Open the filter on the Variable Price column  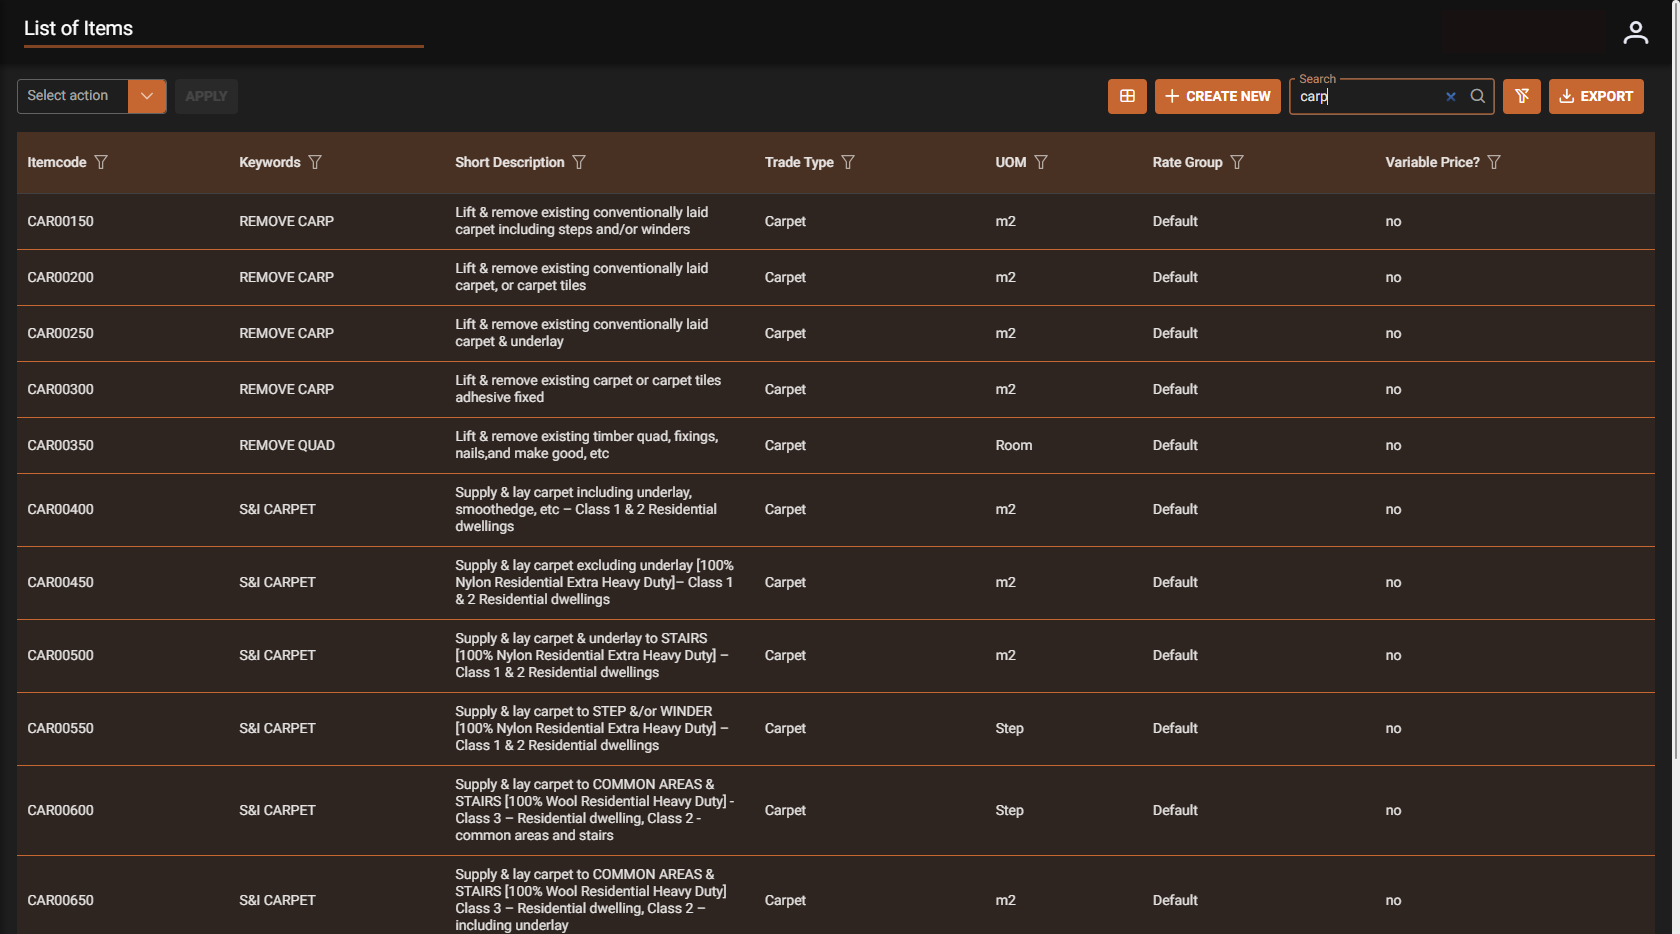click(x=1494, y=161)
